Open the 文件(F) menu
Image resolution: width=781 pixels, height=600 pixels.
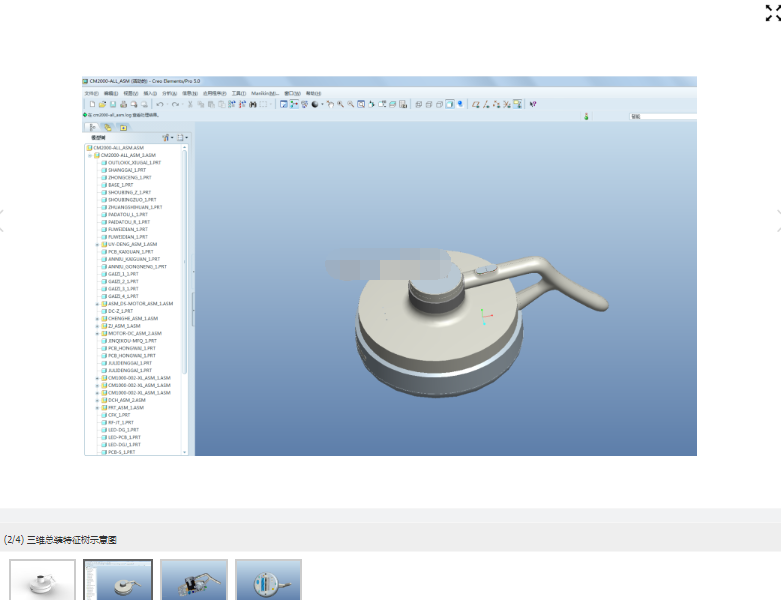(x=92, y=93)
